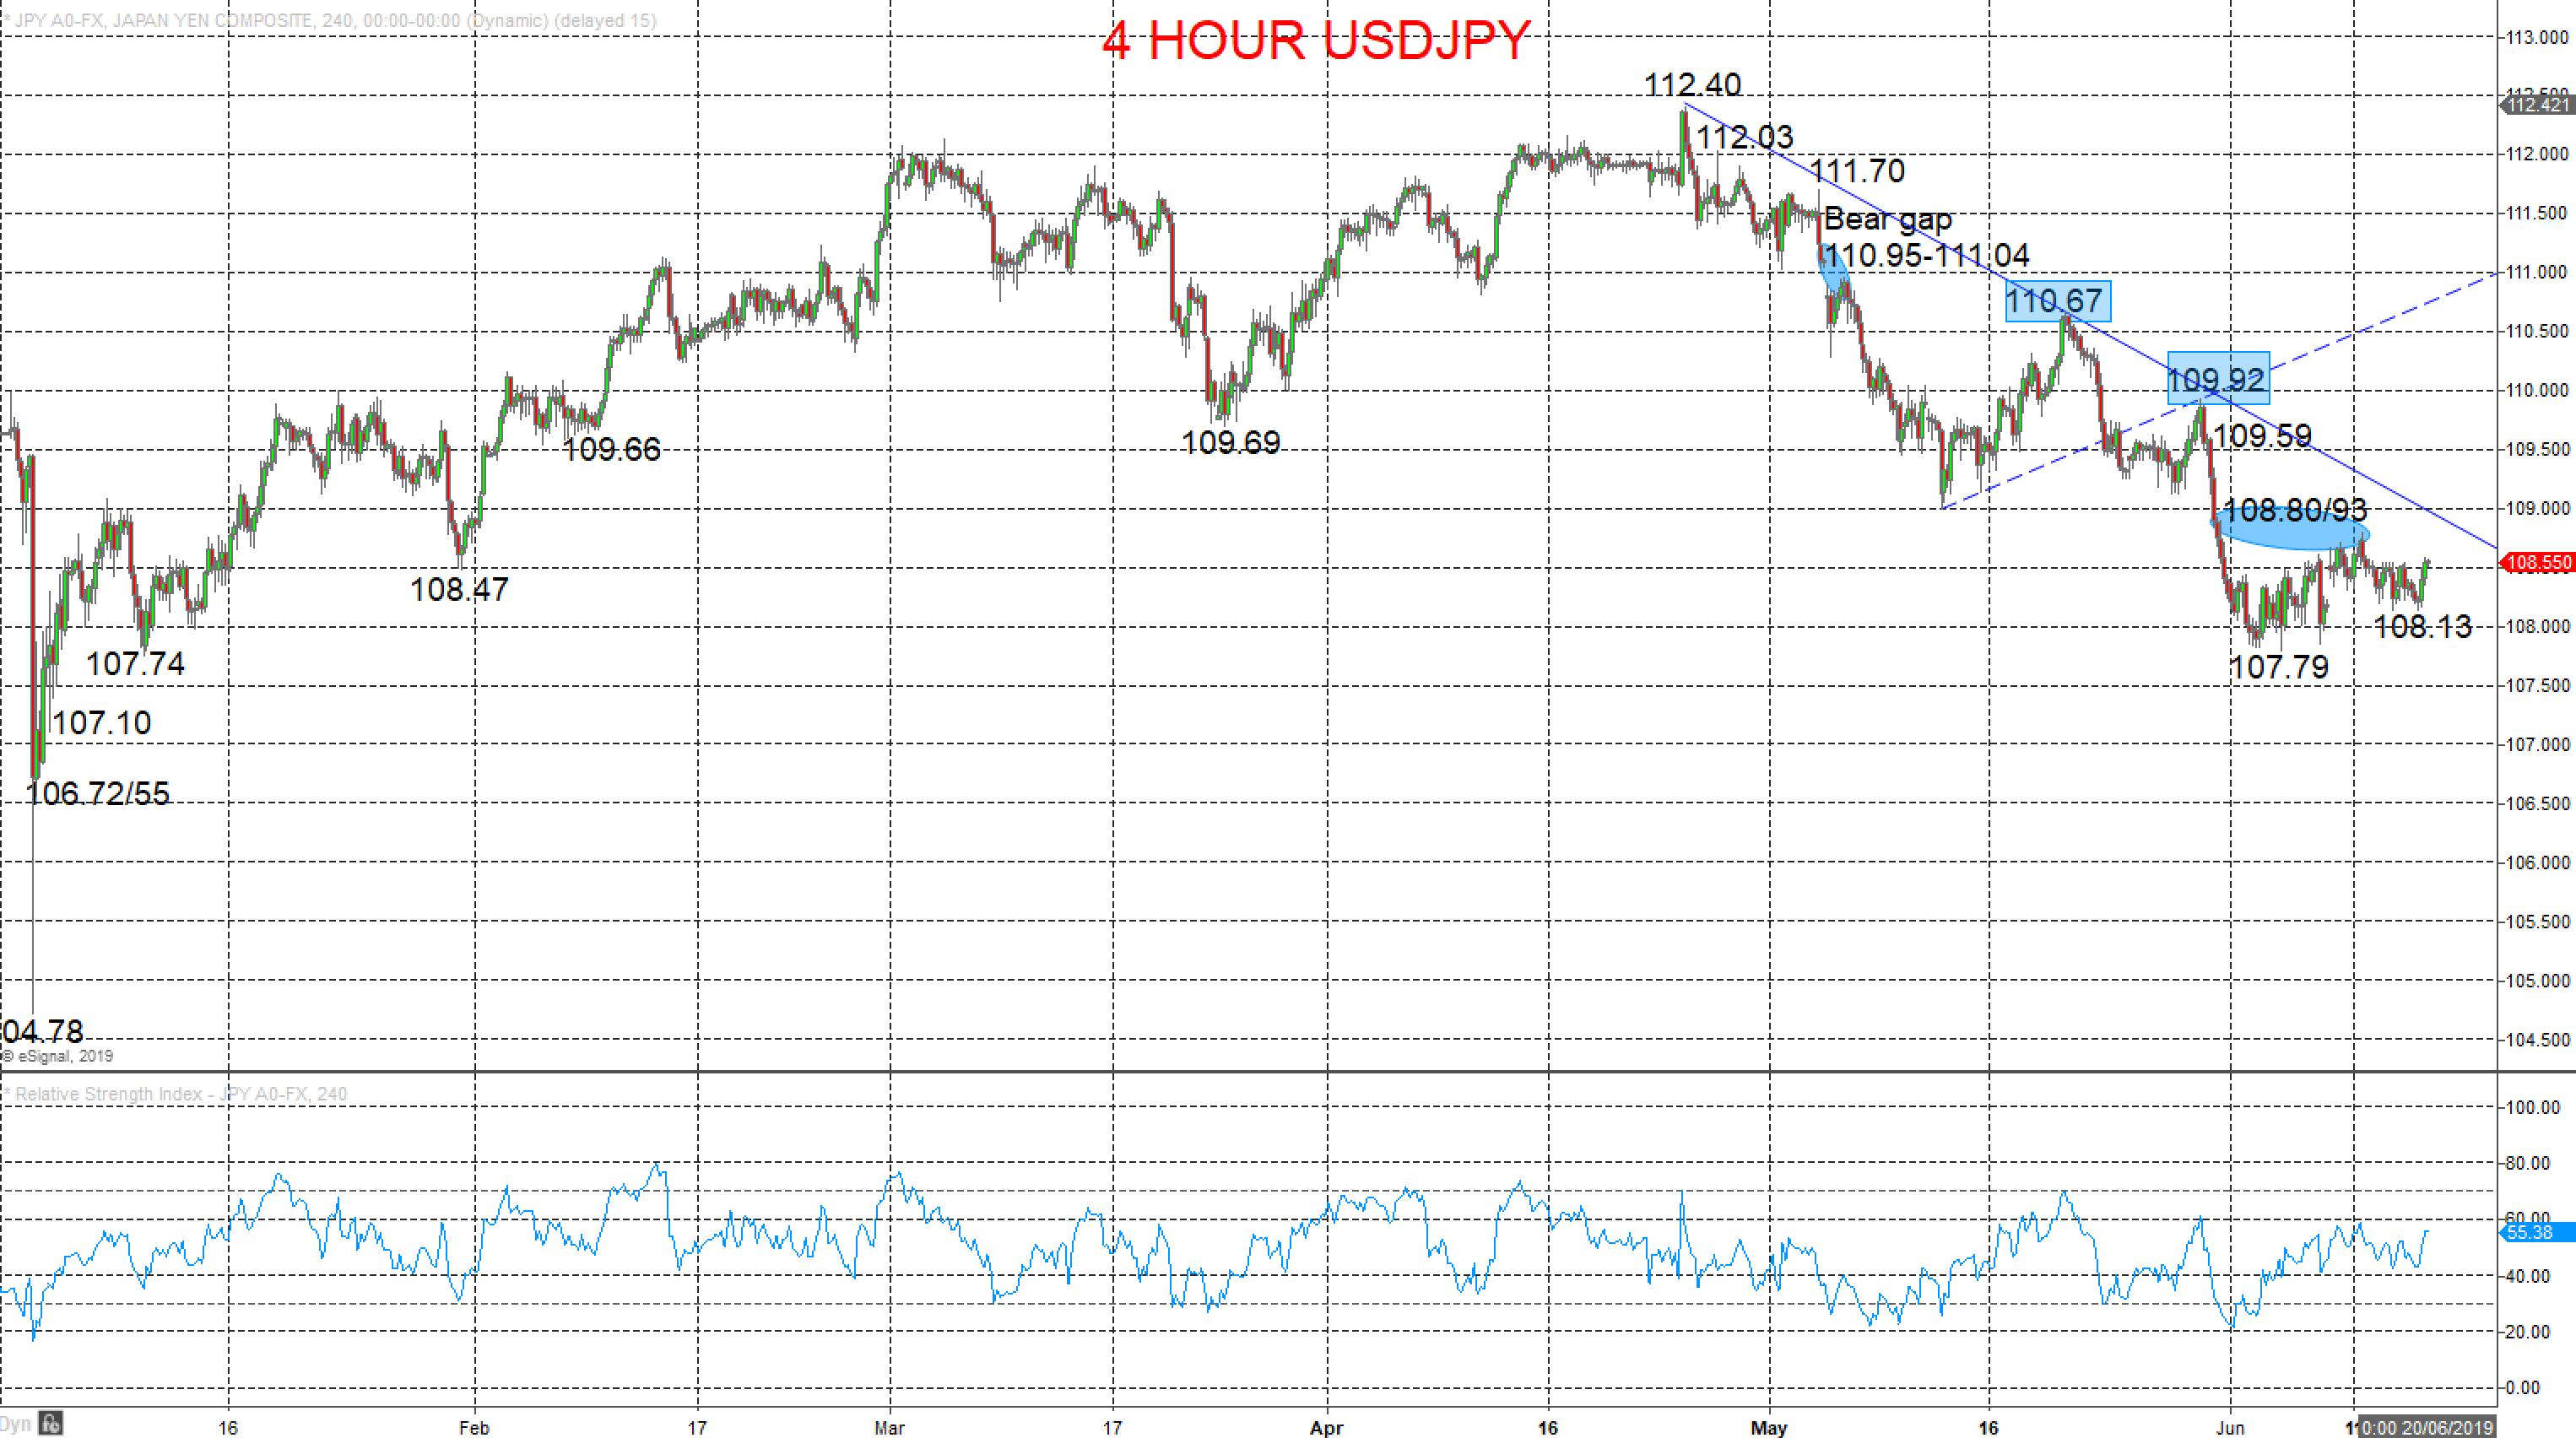Click the eSignal 2019 copyright label
This screenshot has width=2576, height=1438.
click(x=57, y=1056)
